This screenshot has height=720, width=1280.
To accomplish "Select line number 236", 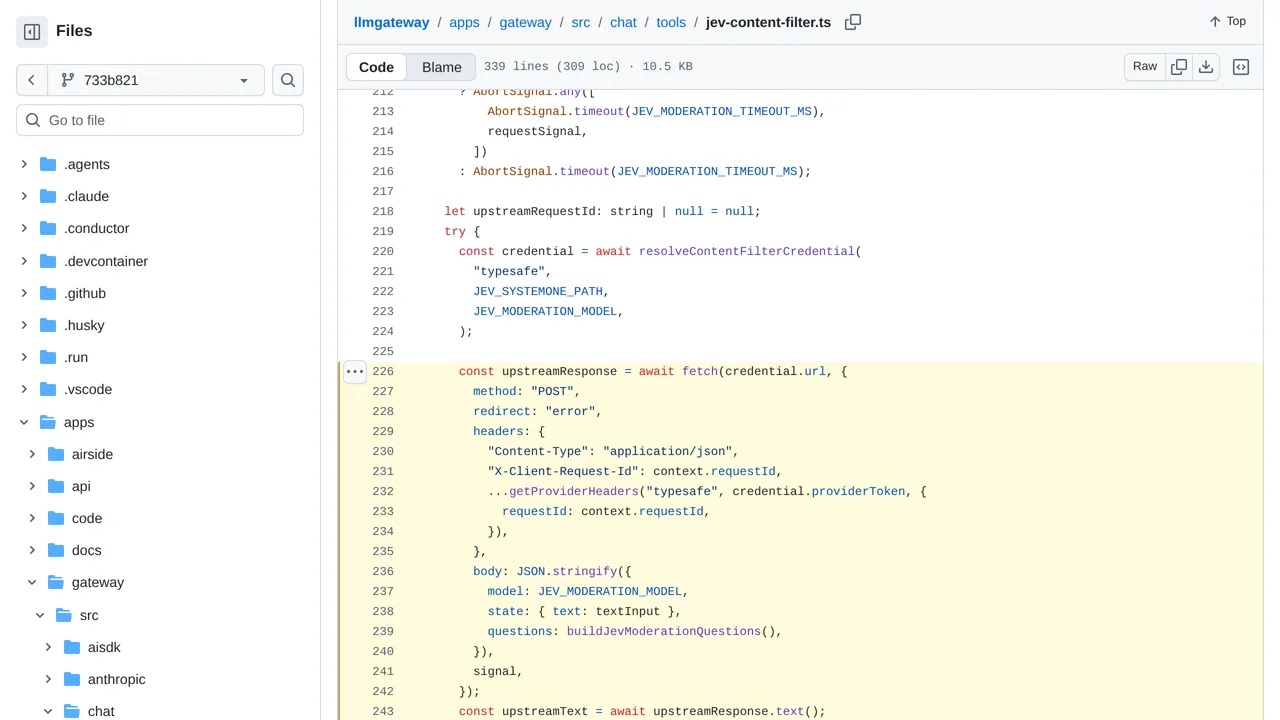I will tap(383, 571).
